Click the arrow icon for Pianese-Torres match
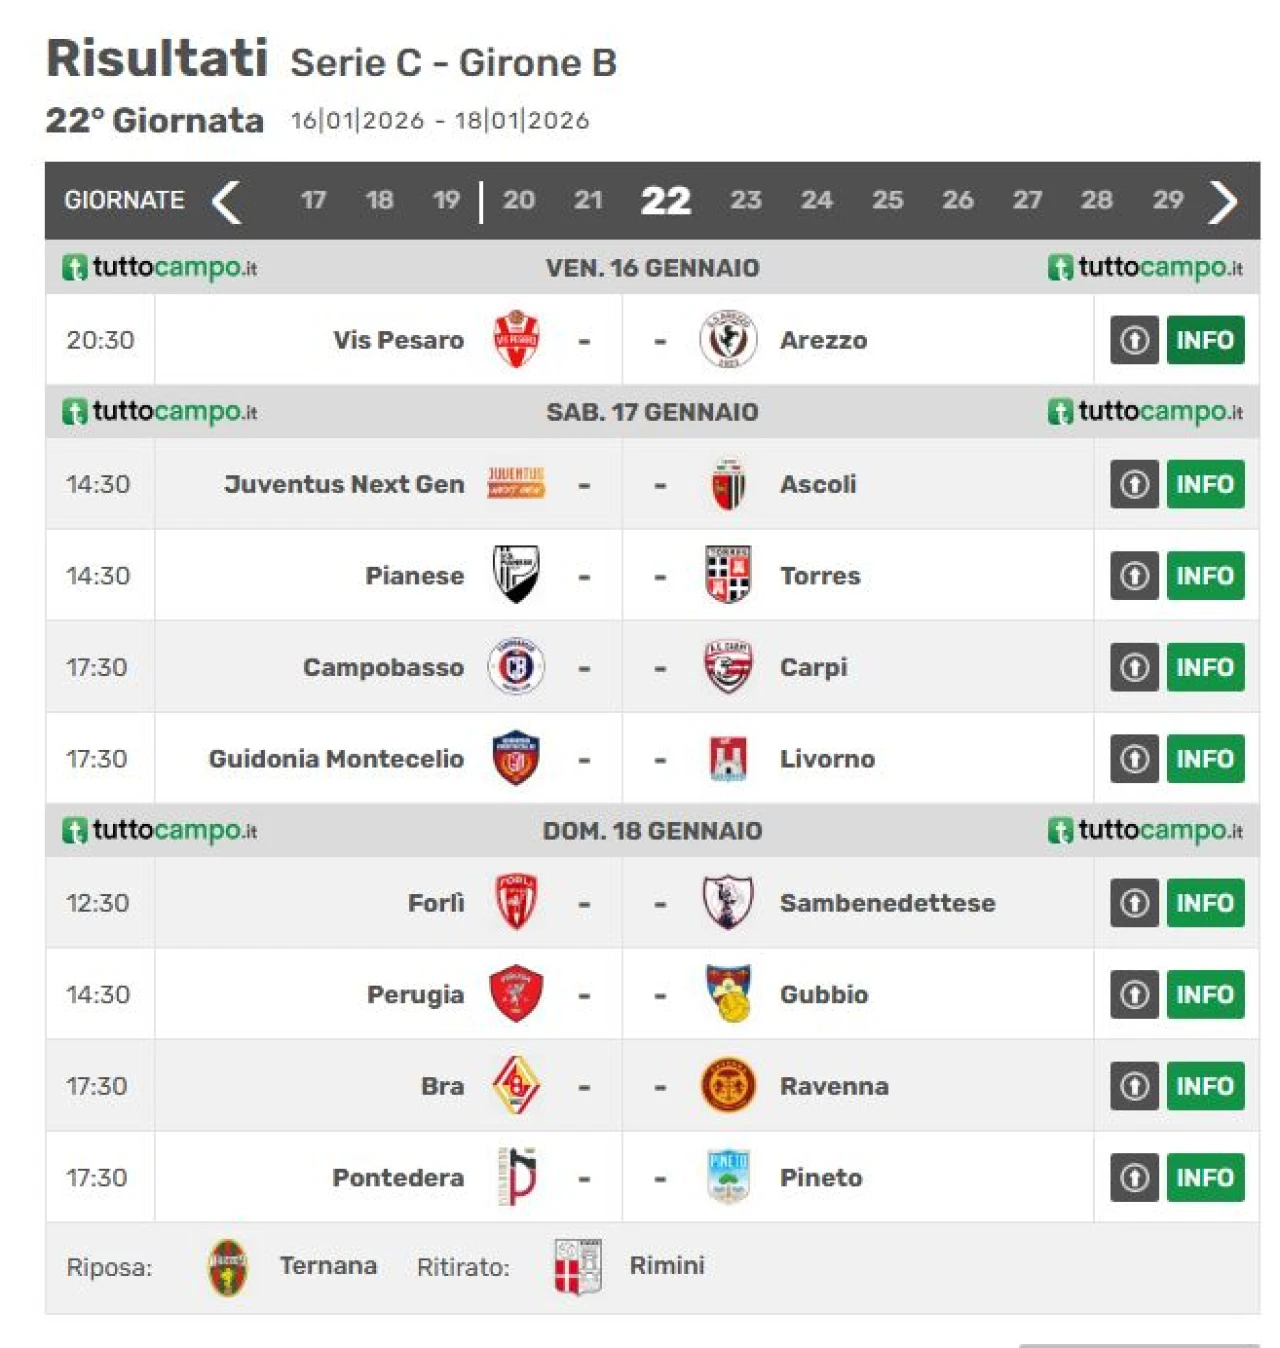Viewport: 1280px width, 1348px height. click(1134, 576)
